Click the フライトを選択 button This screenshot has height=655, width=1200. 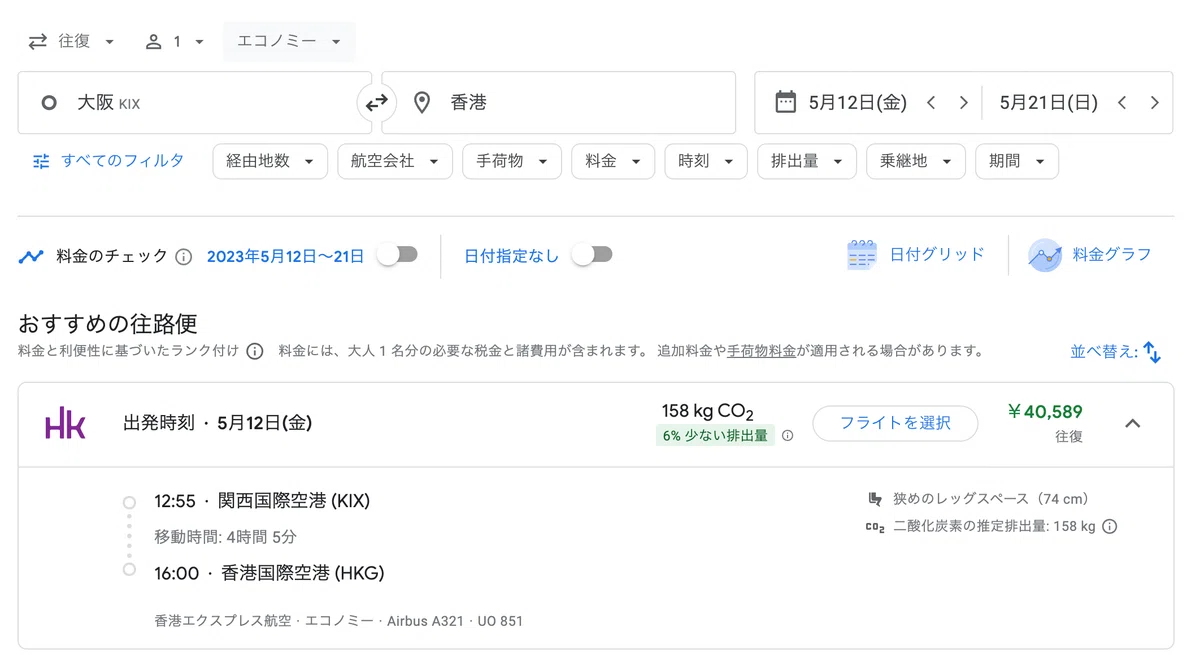[895, 423]
